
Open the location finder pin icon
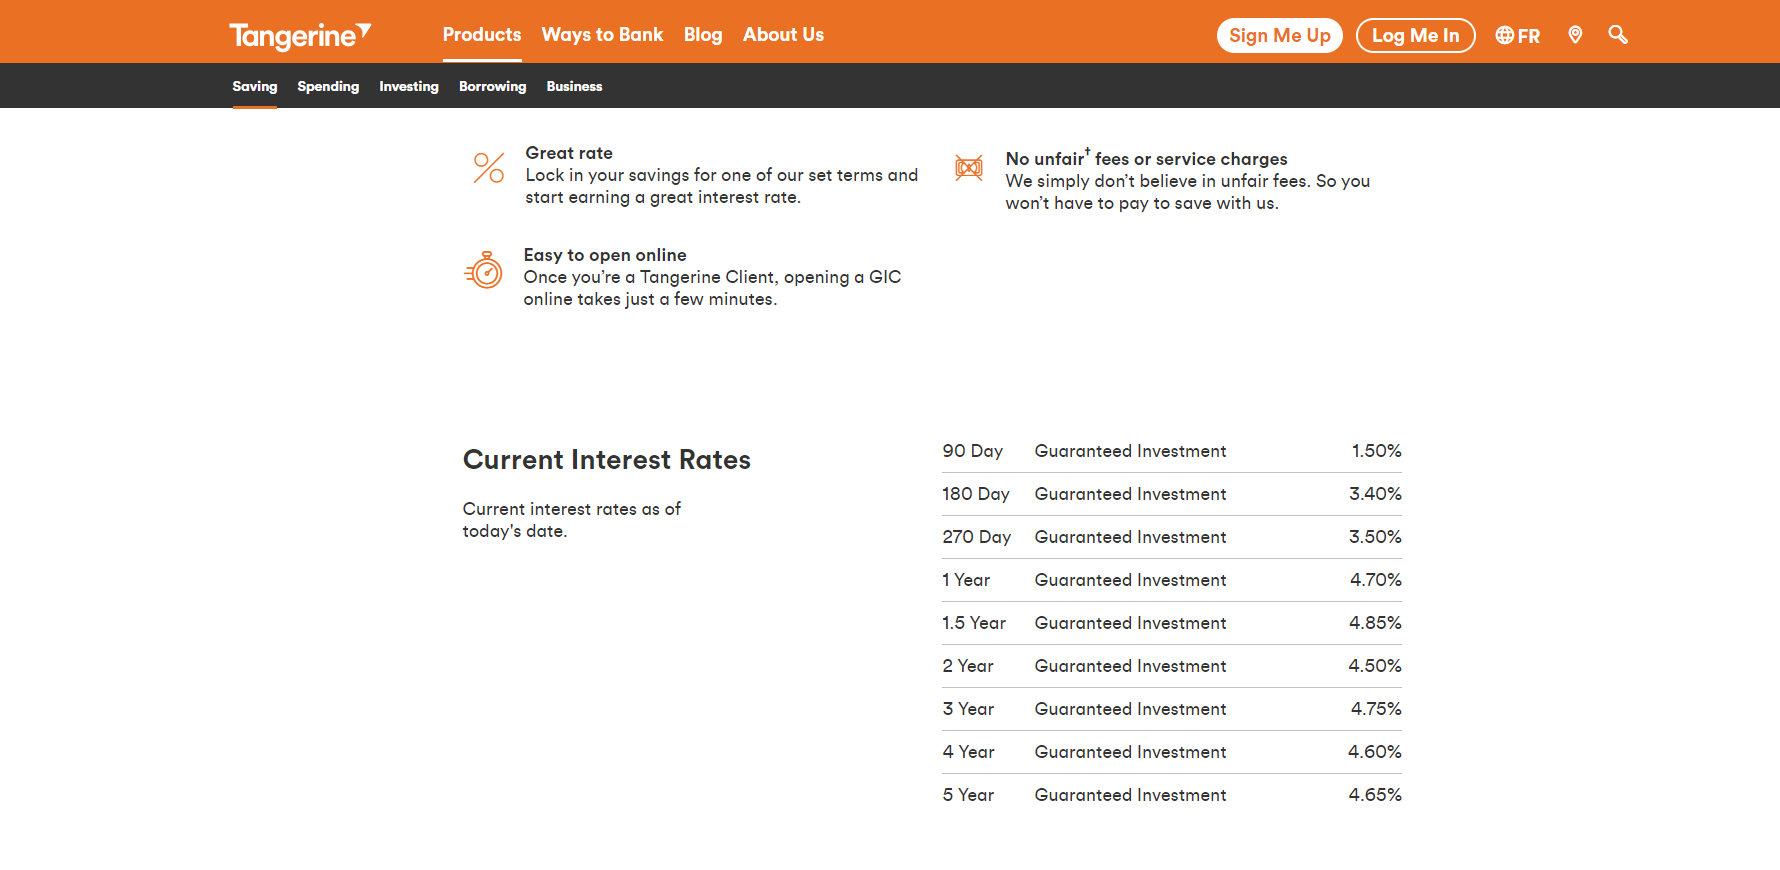1575,35
